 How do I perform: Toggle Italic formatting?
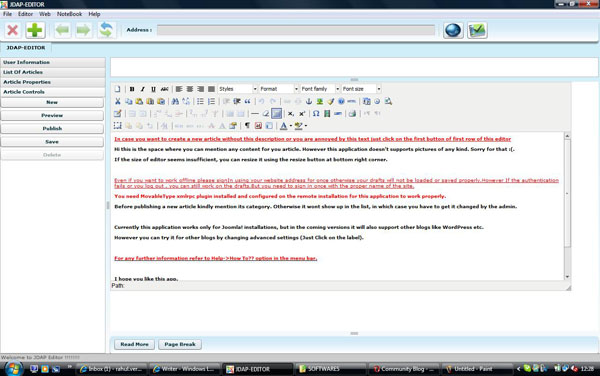(x=143, y=89)
